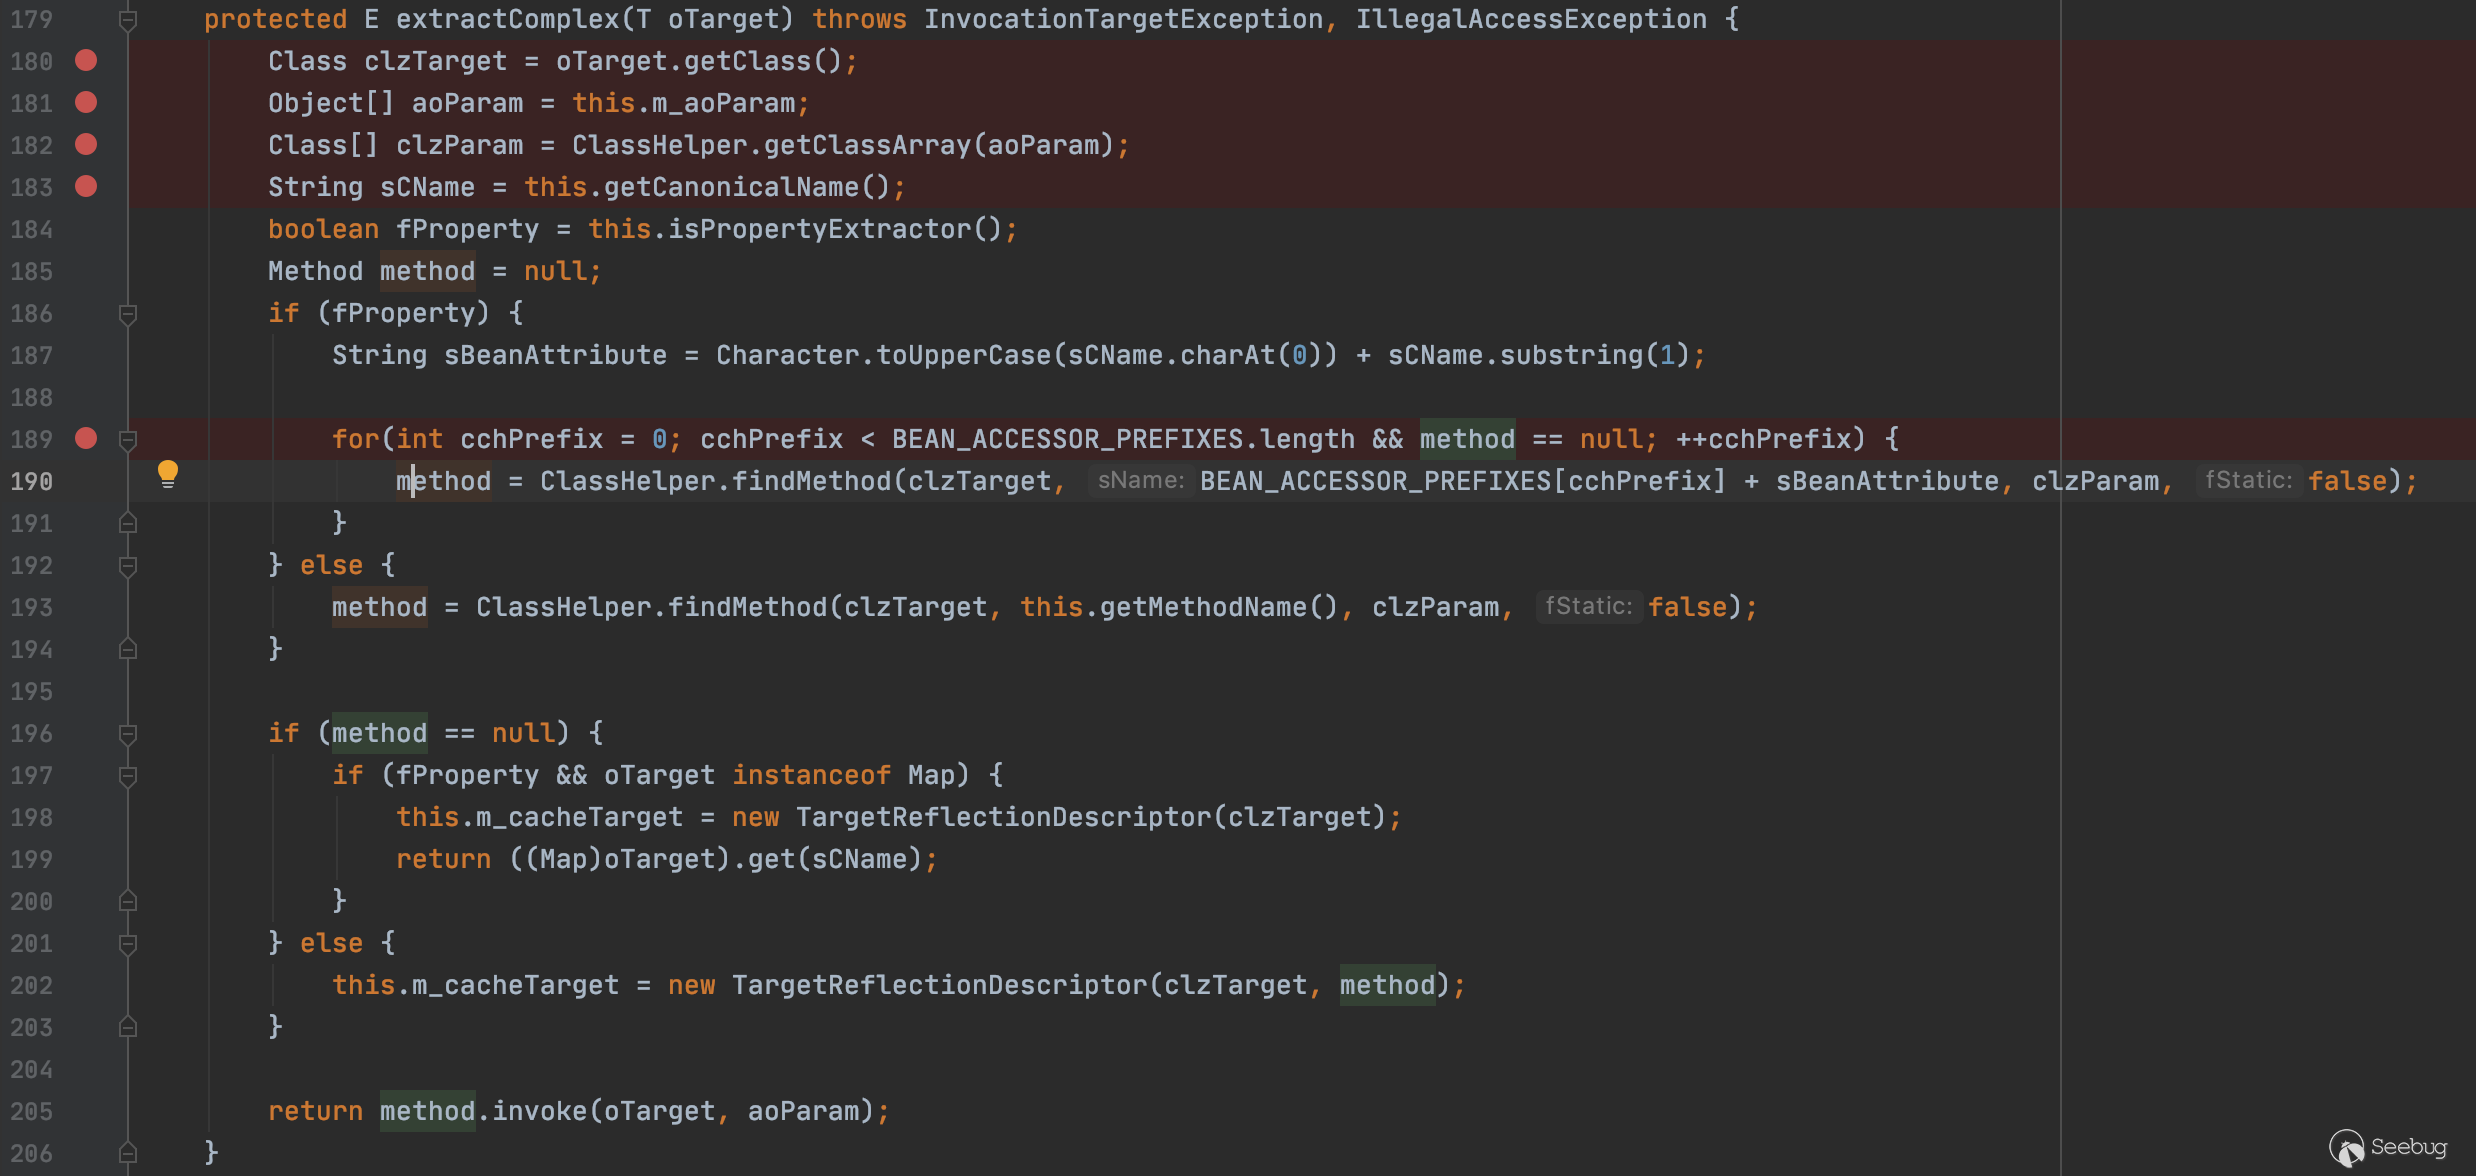Click fStatic hint on line 190
This screenshot has height=1176, width=2476.
tap(2248, 481)
